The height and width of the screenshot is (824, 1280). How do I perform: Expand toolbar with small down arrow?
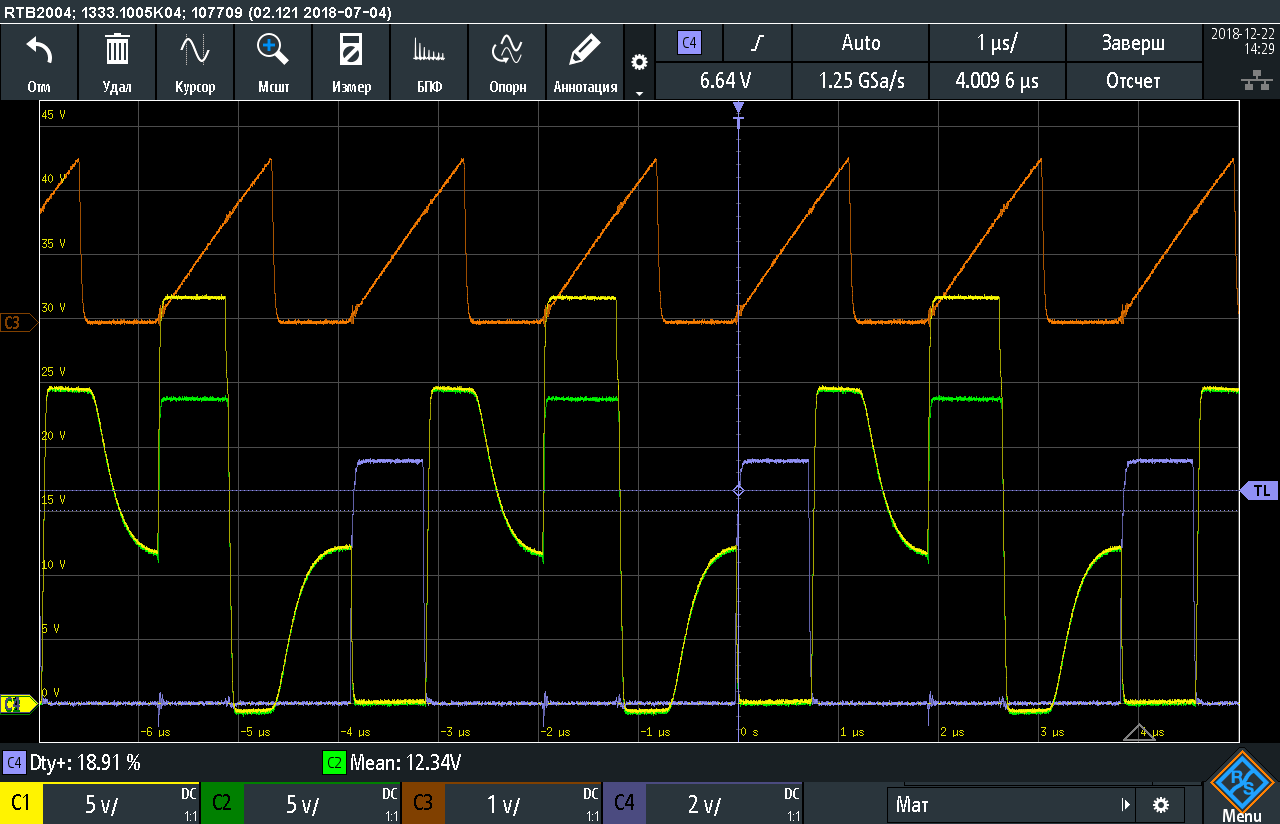coord(639,93)
